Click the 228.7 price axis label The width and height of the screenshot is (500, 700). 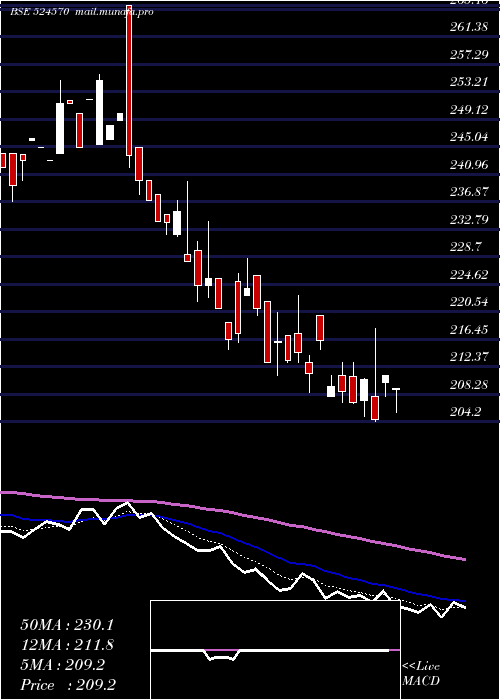coord(465,247)
